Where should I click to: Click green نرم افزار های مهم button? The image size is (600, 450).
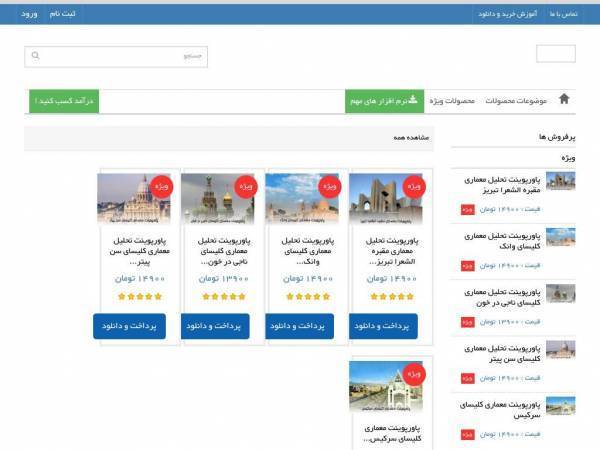[385, 101]
